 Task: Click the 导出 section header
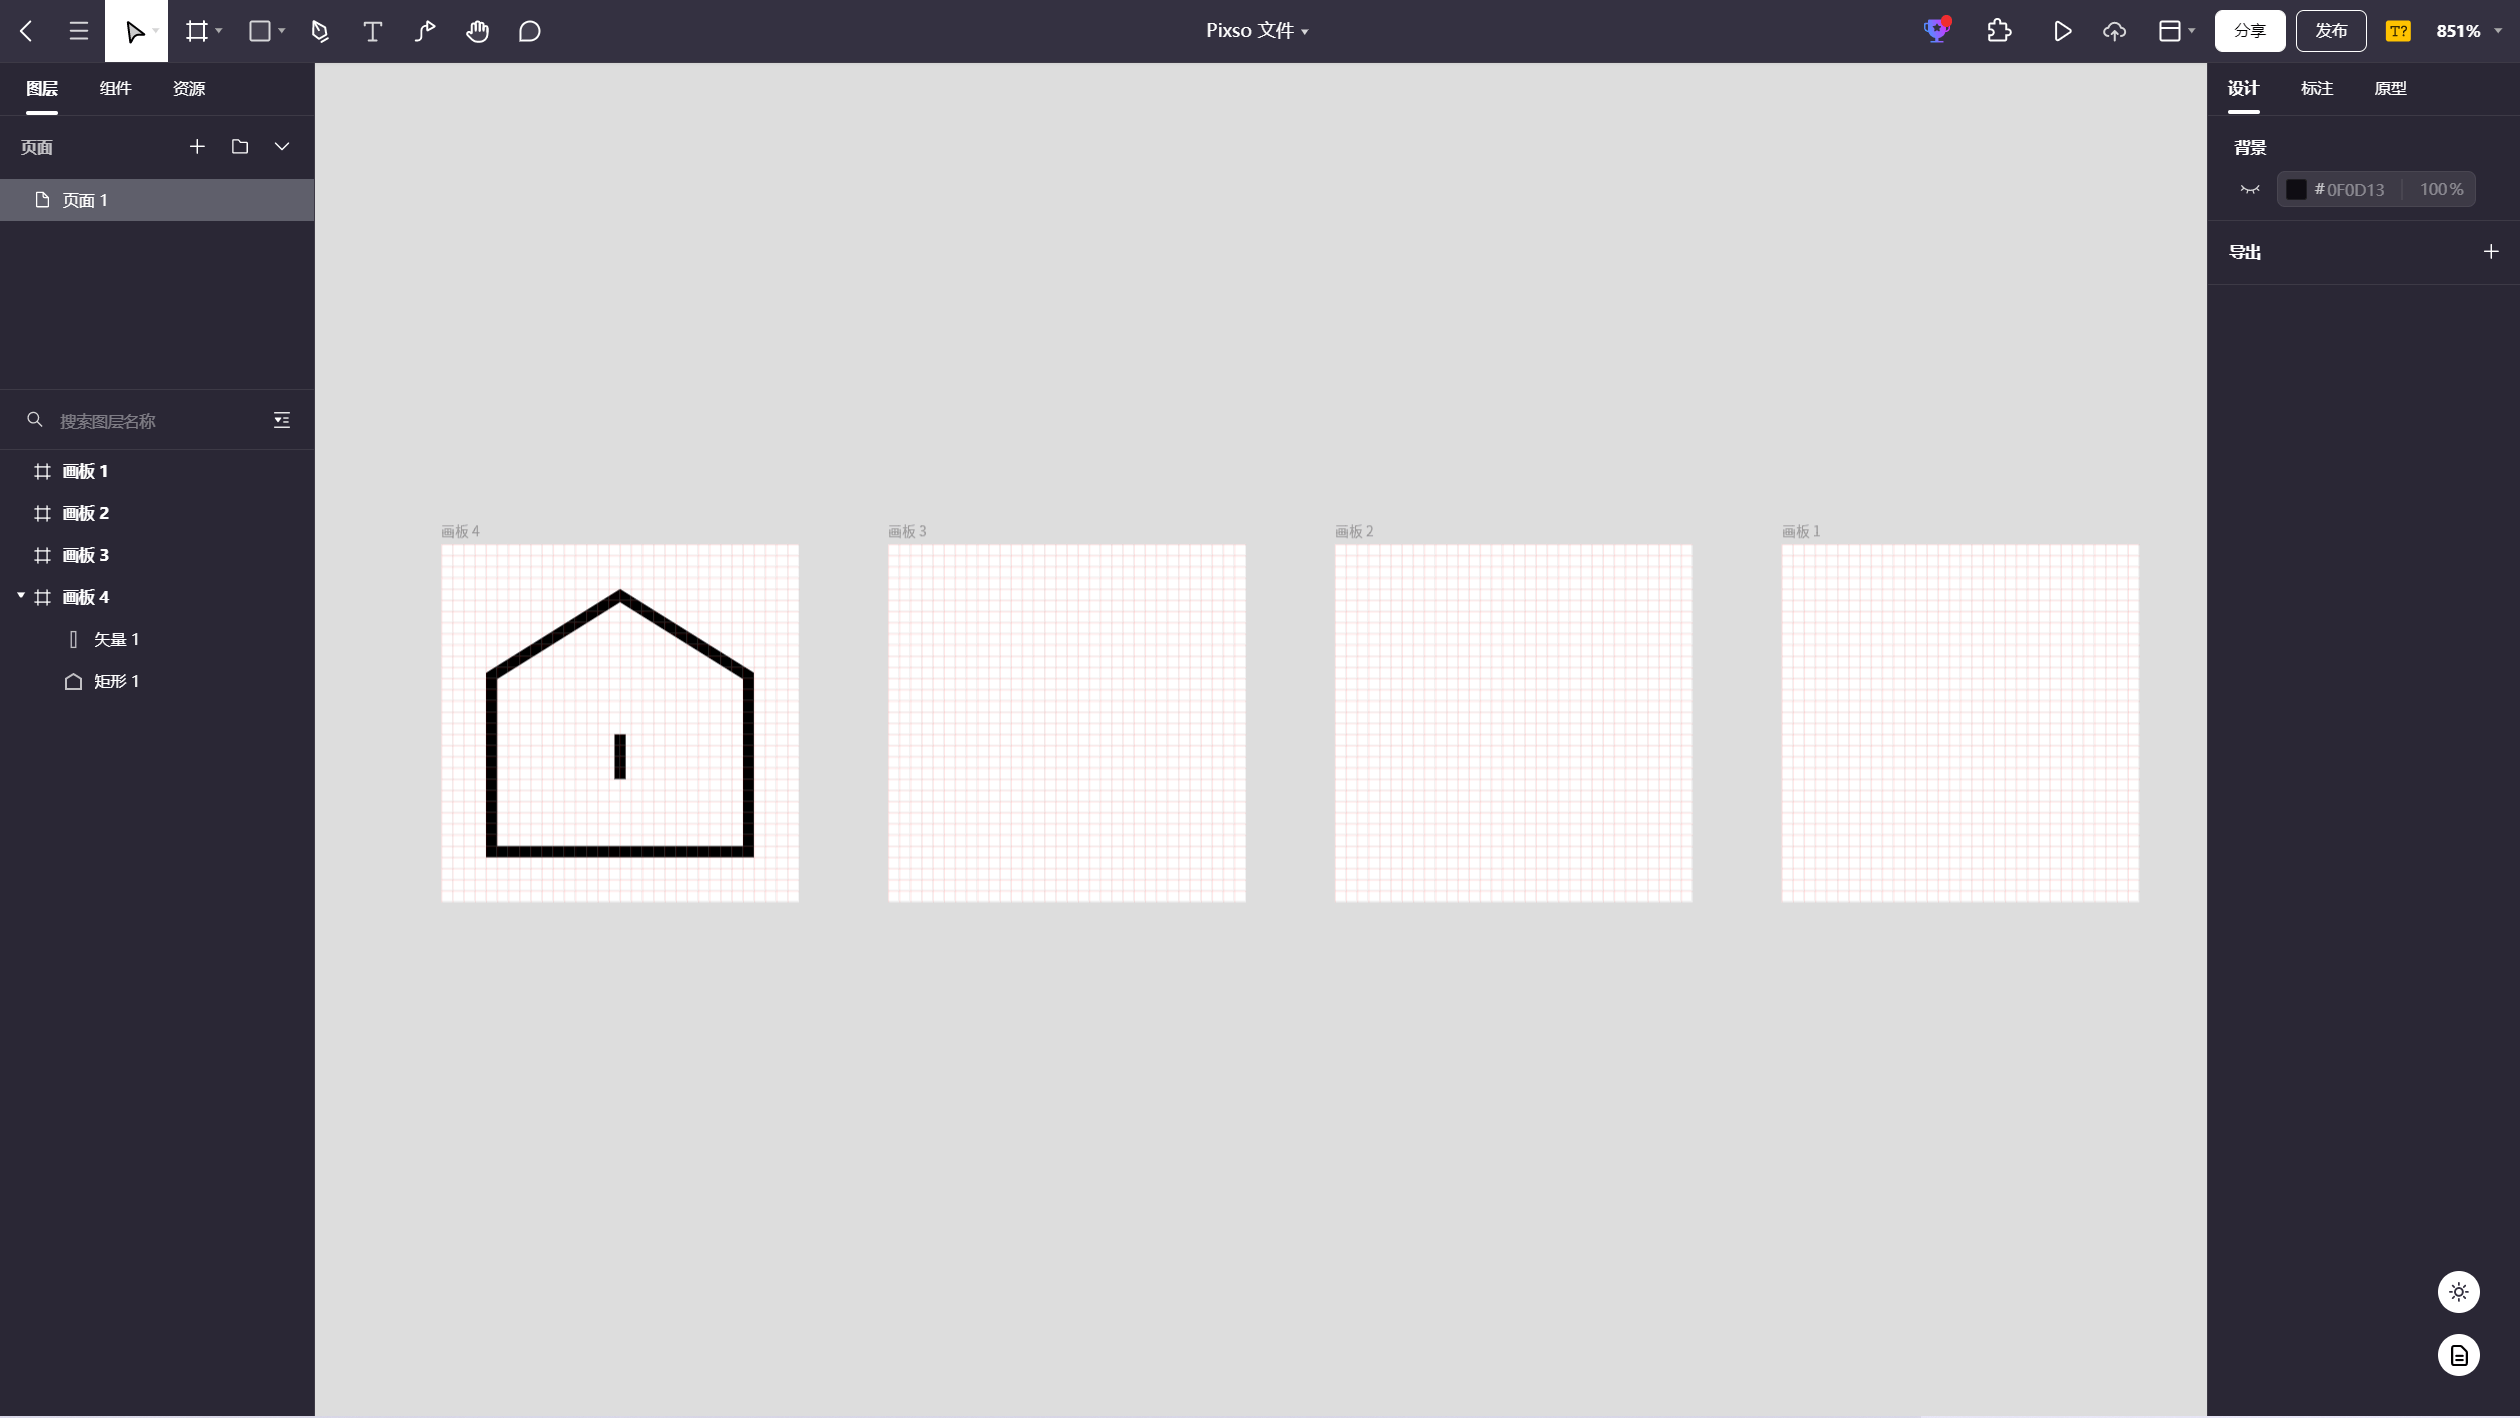coord(2245,252)
